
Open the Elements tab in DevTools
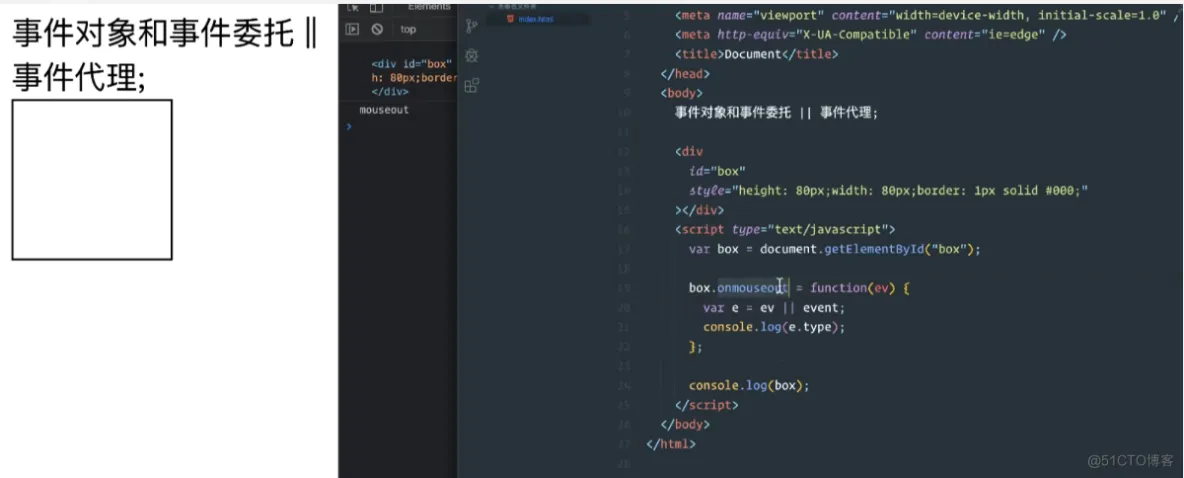pyautogui.click(x=429, y=7)
